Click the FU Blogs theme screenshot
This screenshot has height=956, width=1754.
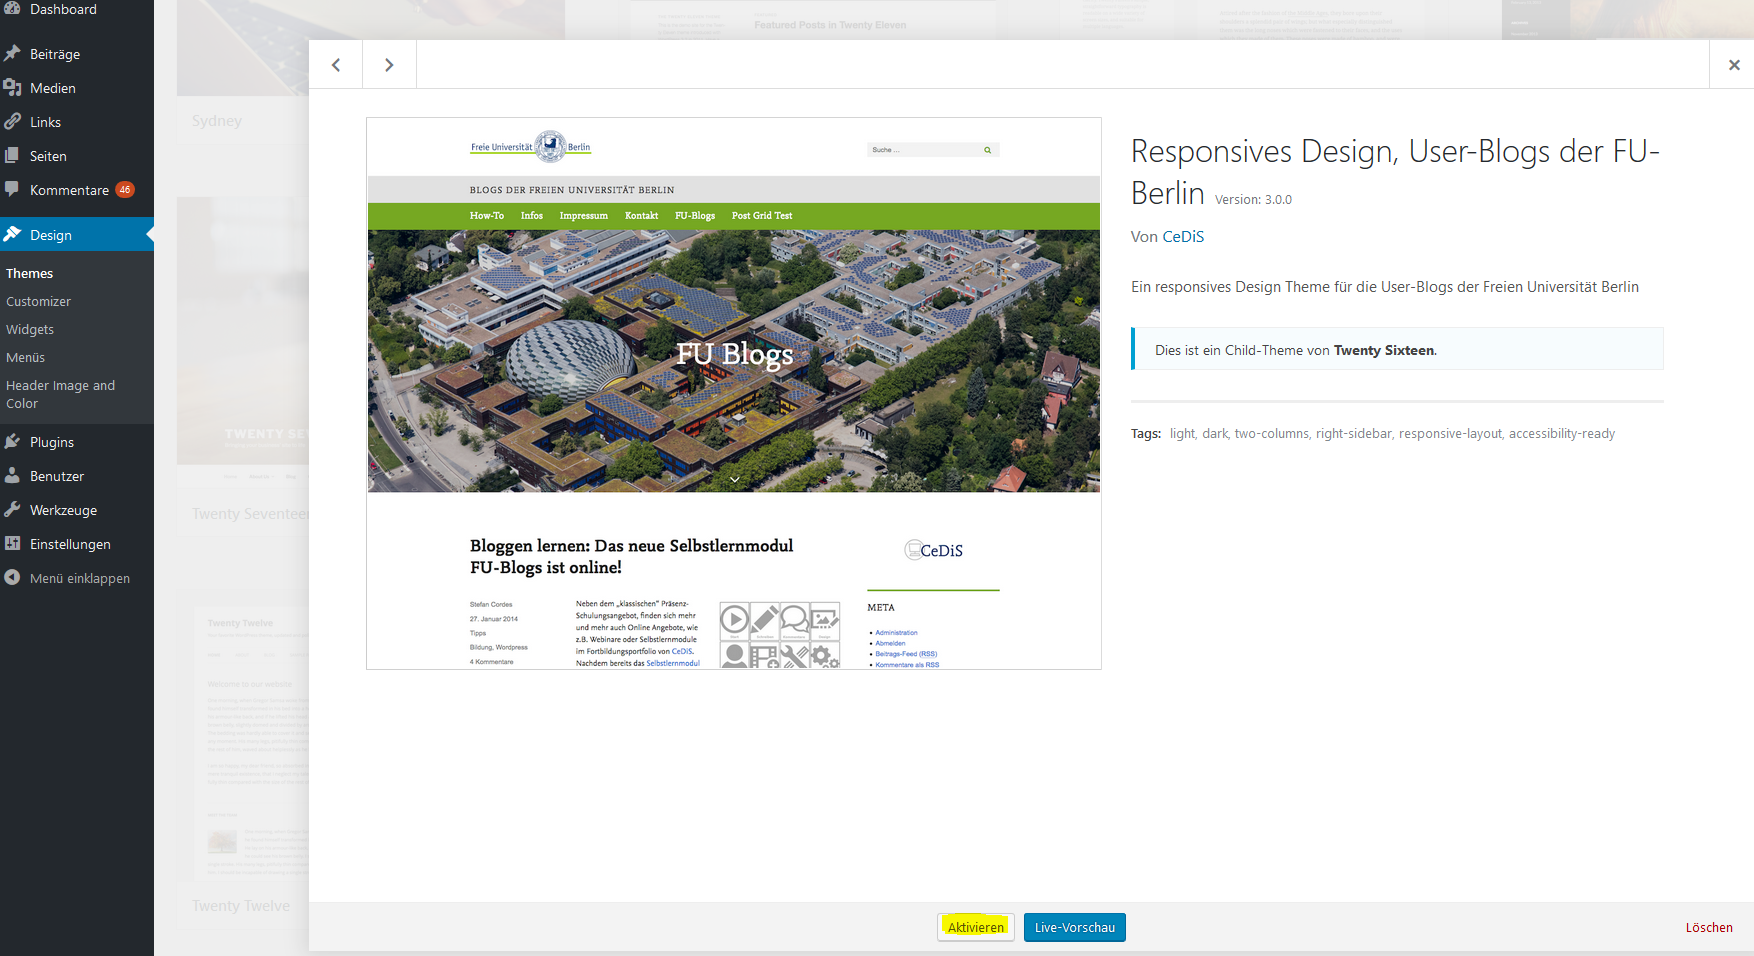click(734, 394)
